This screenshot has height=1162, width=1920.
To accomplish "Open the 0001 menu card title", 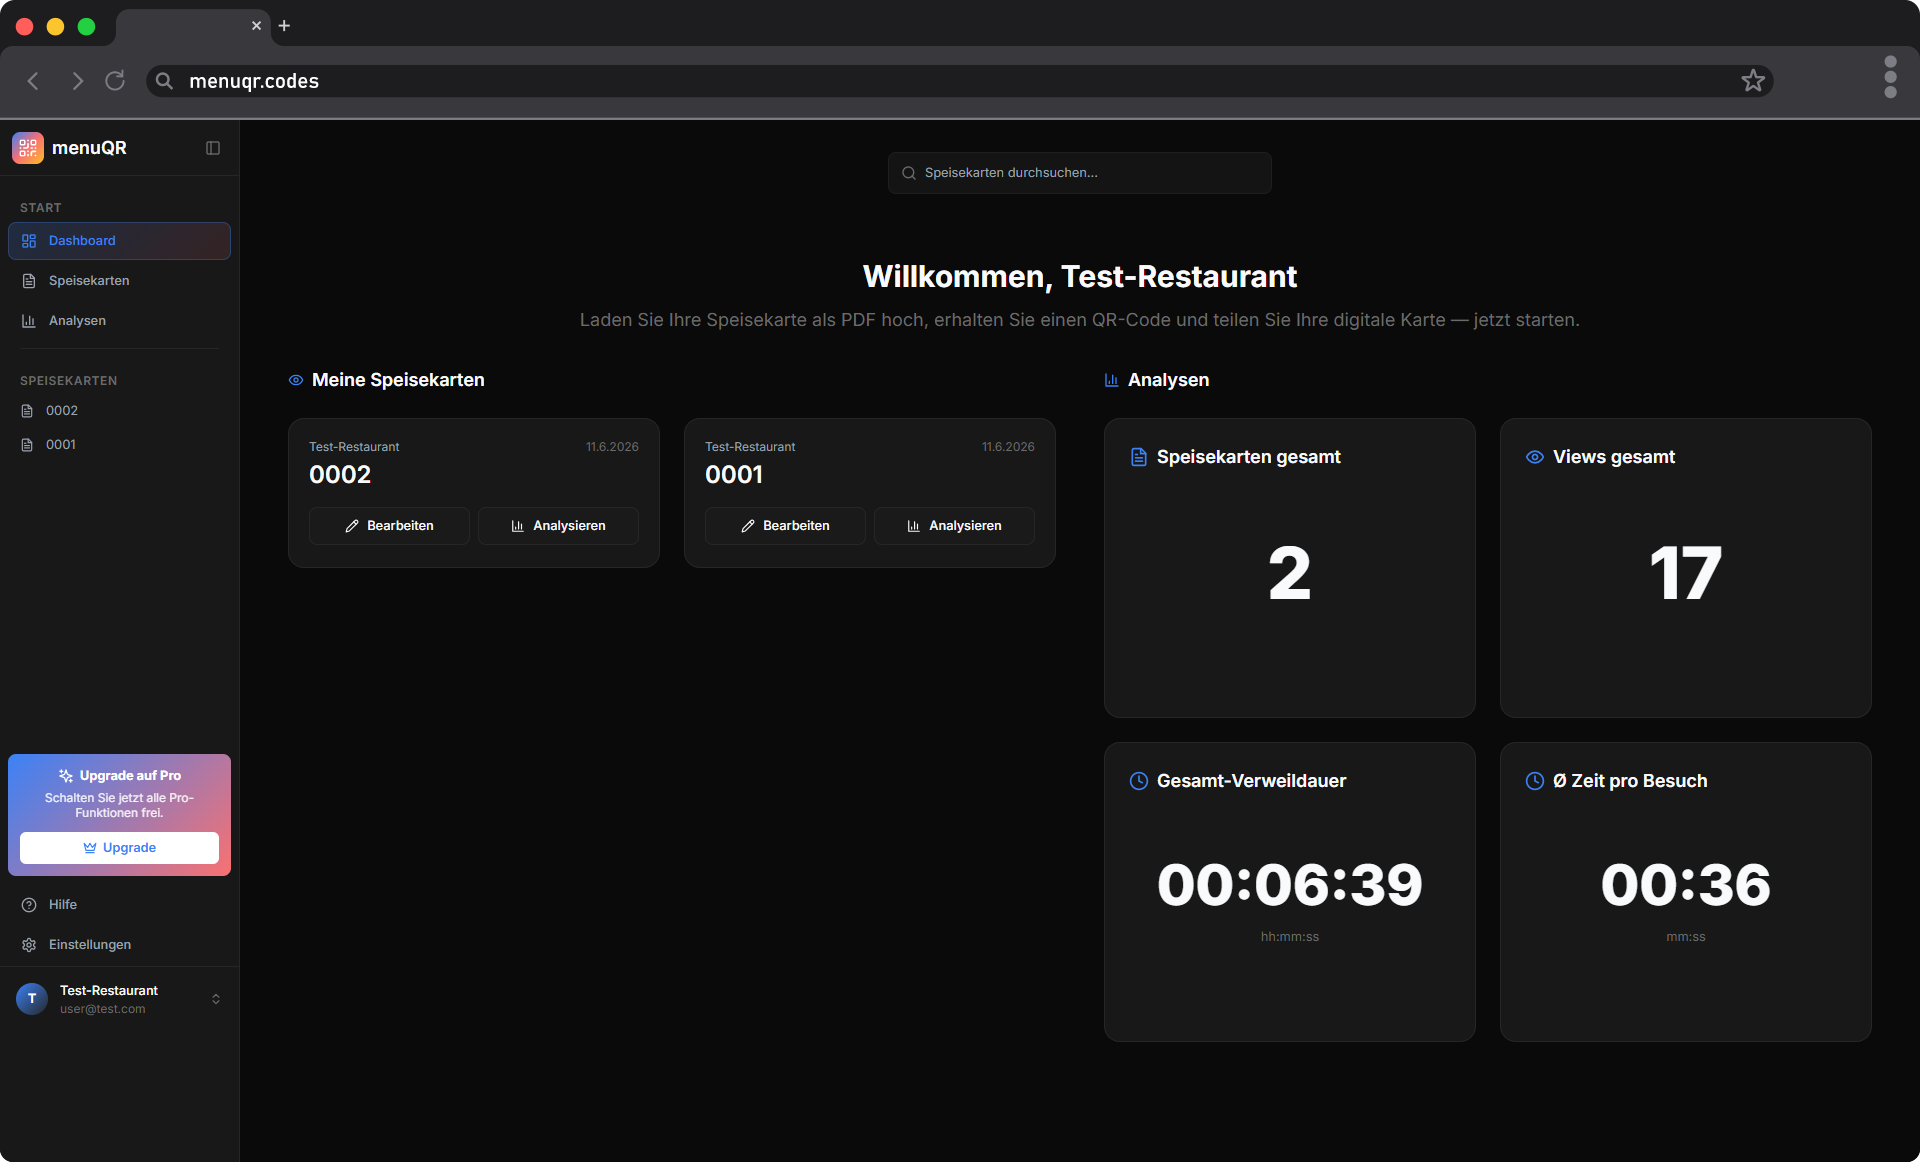I will (x=734, y=475).
